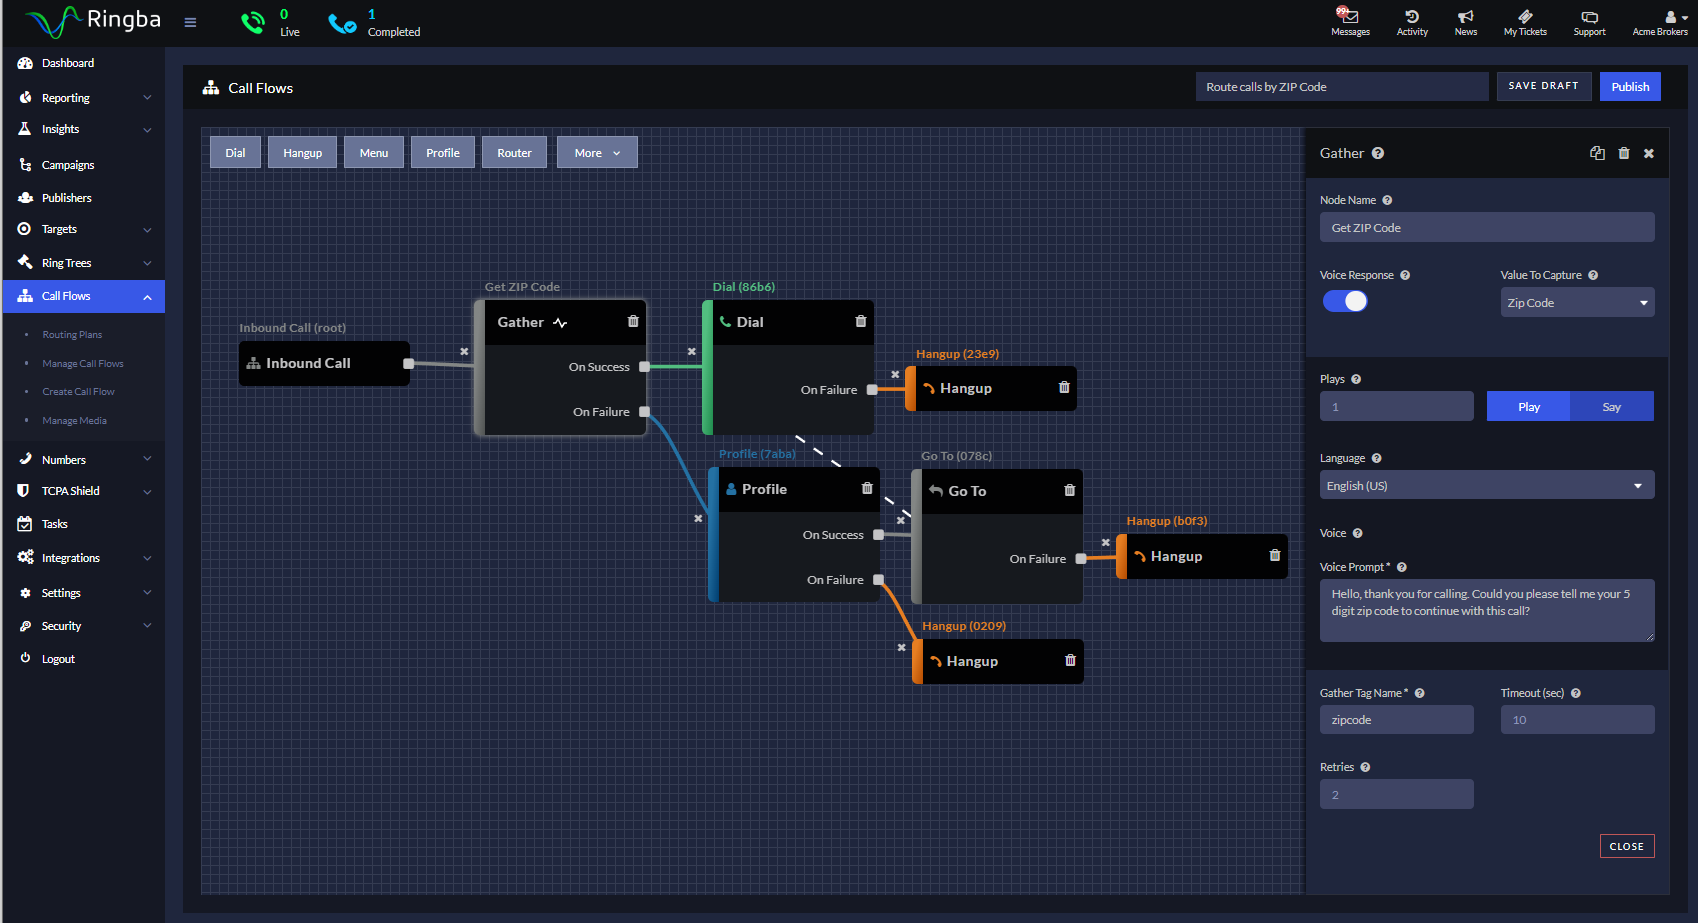Delete the Dial node via trash icon
Image resolution: width=1698 pixels, height=923 pixels.
(861, 321)
